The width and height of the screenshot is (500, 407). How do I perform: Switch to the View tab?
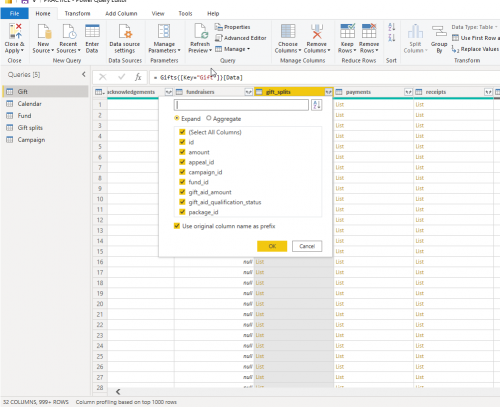158,13
